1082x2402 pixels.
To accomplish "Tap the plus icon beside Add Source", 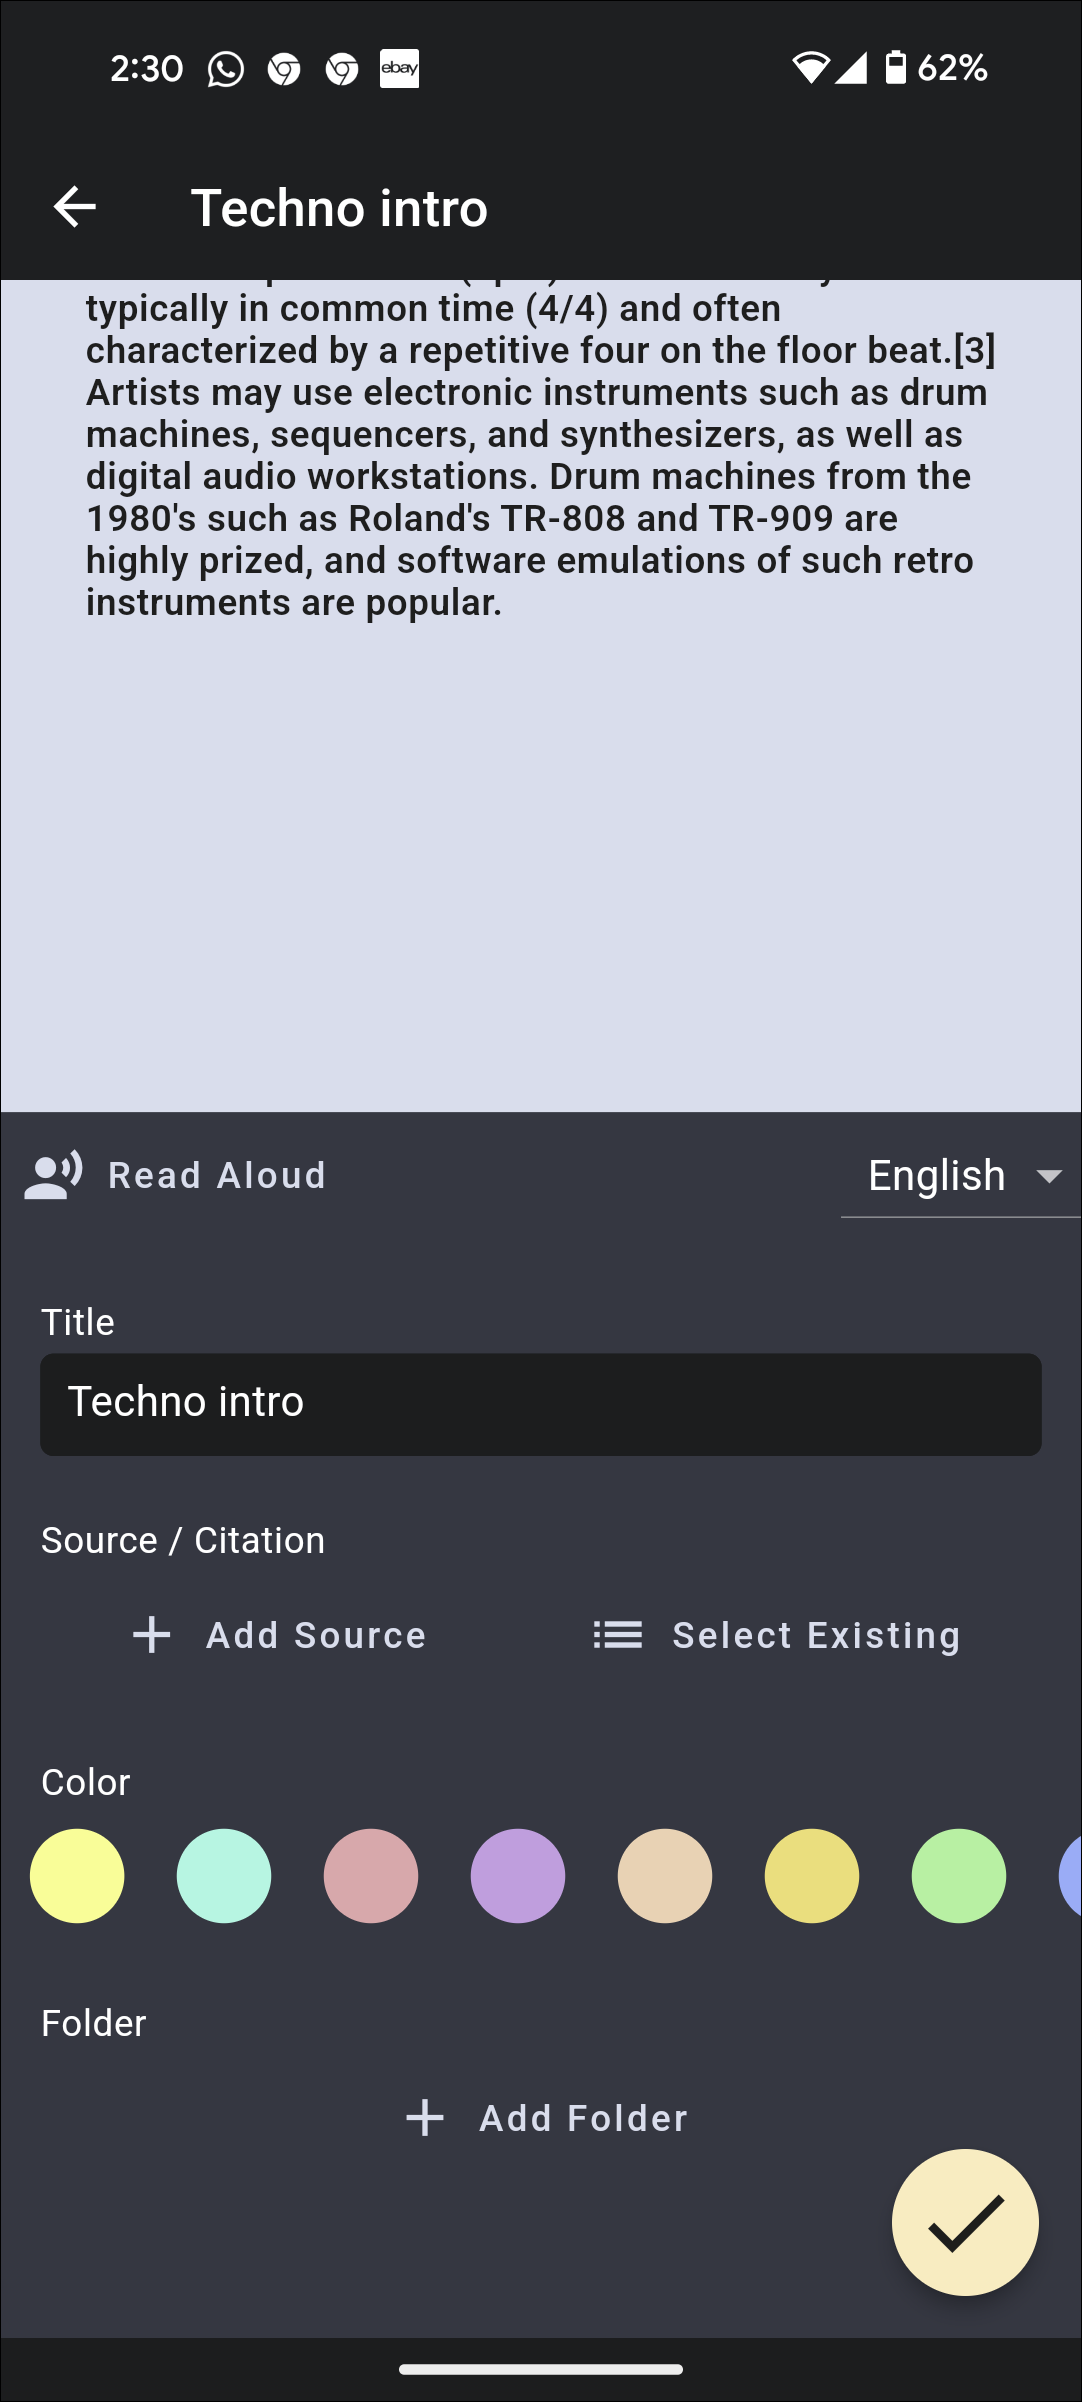I will (x=152, y=1635).
